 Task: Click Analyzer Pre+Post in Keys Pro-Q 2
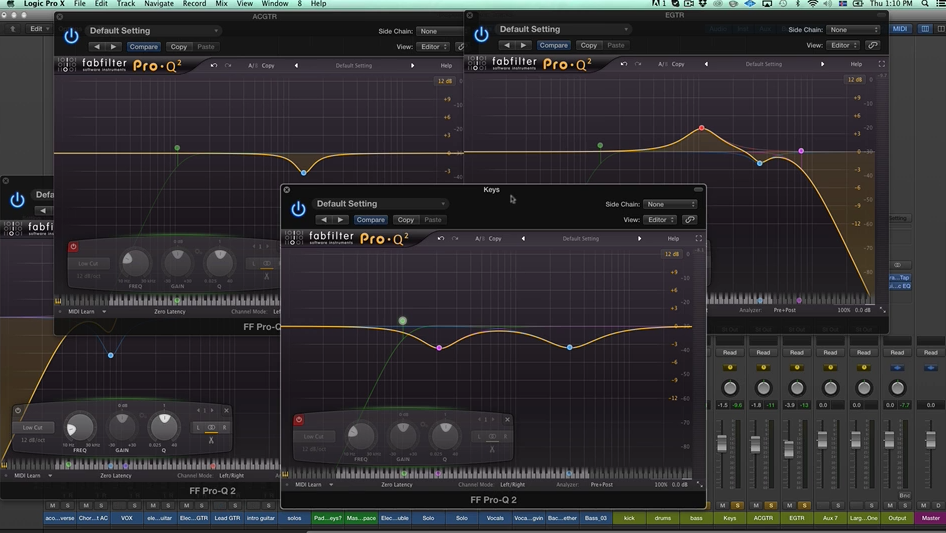pos(602,484)
